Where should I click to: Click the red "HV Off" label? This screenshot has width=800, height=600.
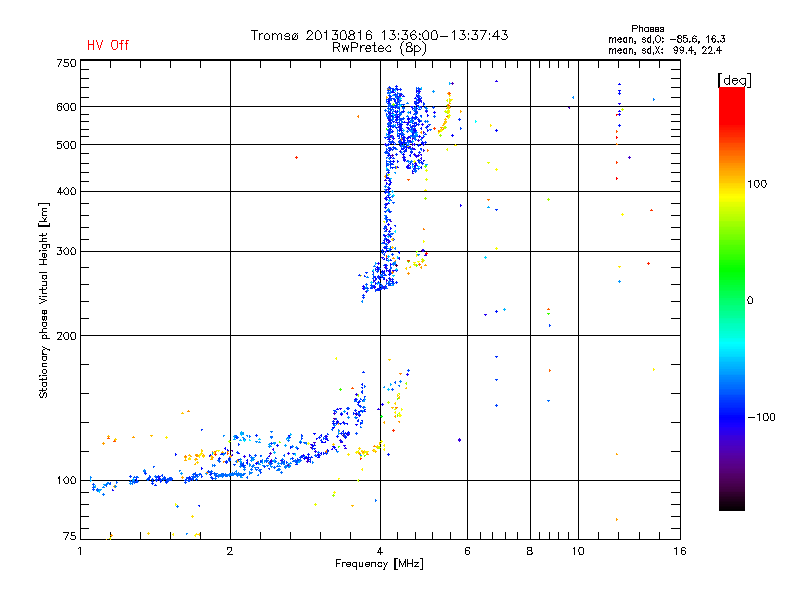108,45
